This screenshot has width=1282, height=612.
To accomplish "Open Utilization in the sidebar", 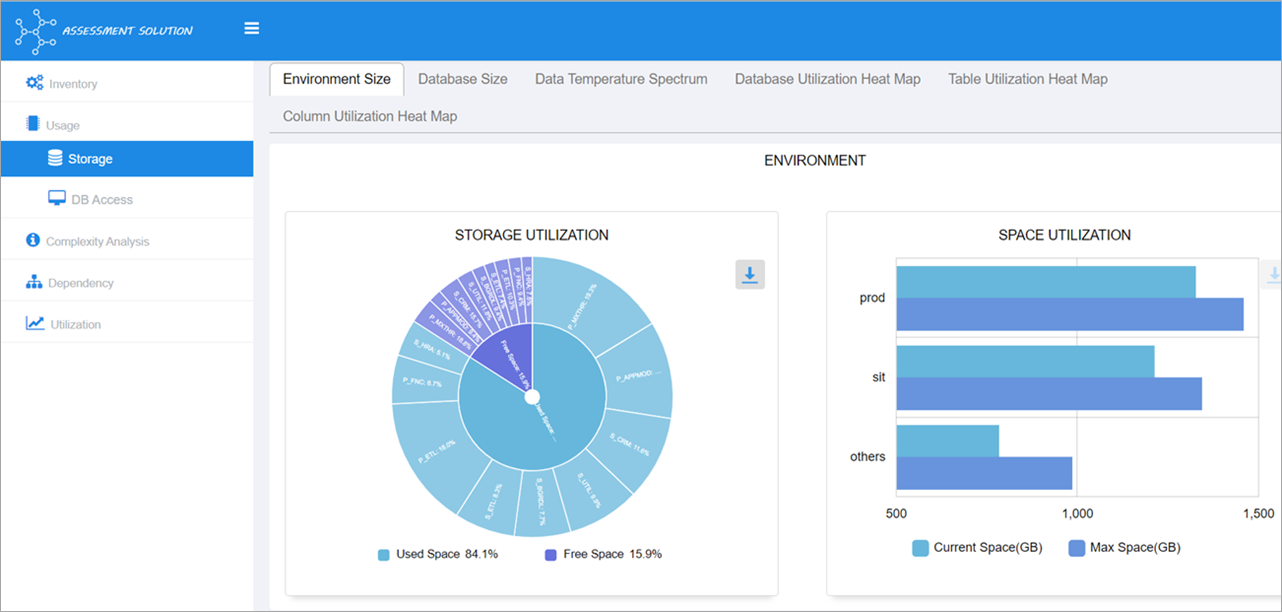I will click(x=127, y=324).
